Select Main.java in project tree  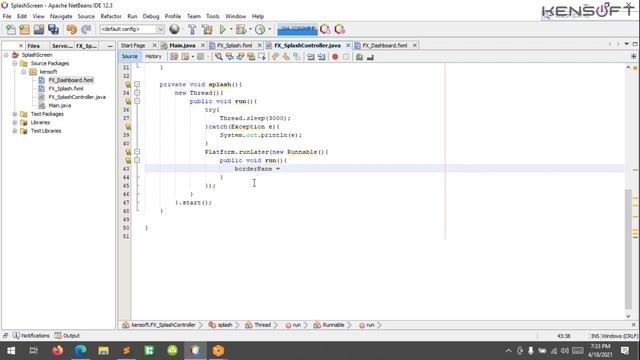60,106
